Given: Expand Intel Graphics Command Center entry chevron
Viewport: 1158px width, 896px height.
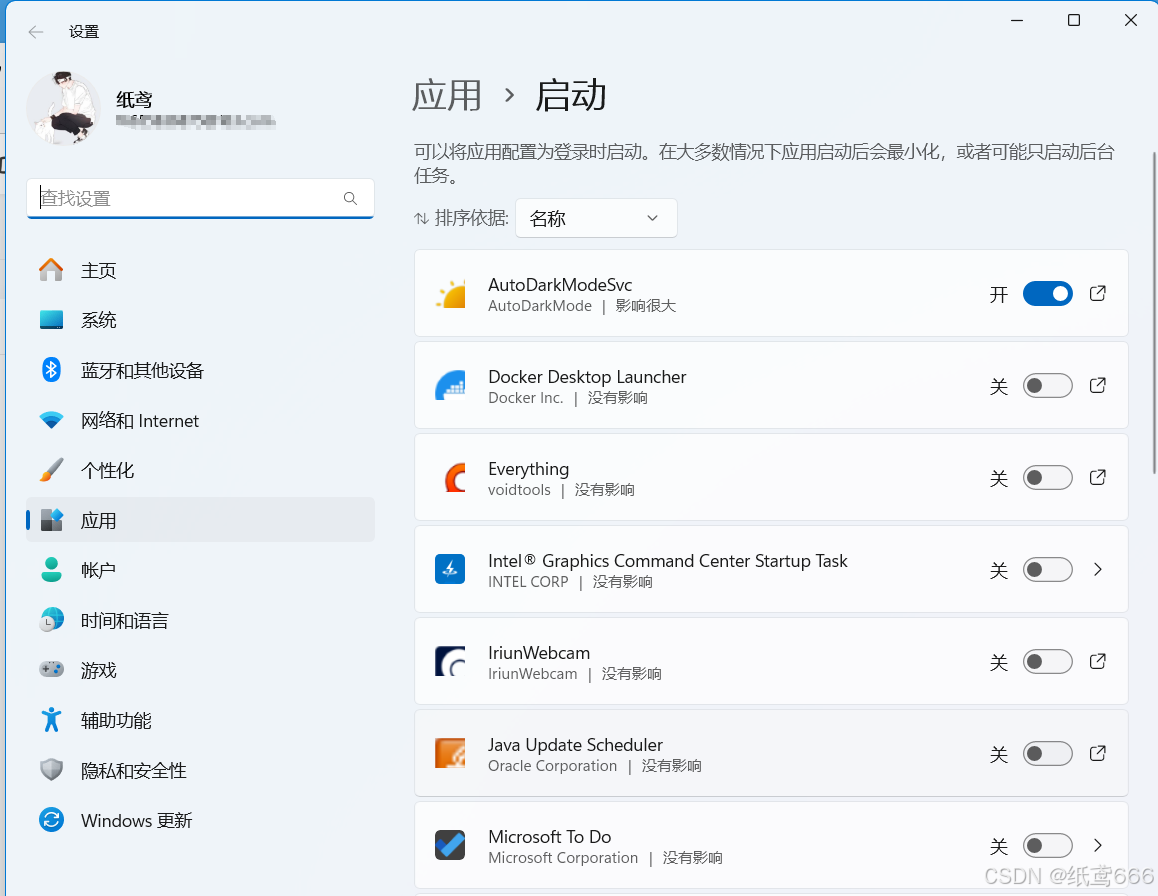Looking at the screenshot, I should point(1097,570).
